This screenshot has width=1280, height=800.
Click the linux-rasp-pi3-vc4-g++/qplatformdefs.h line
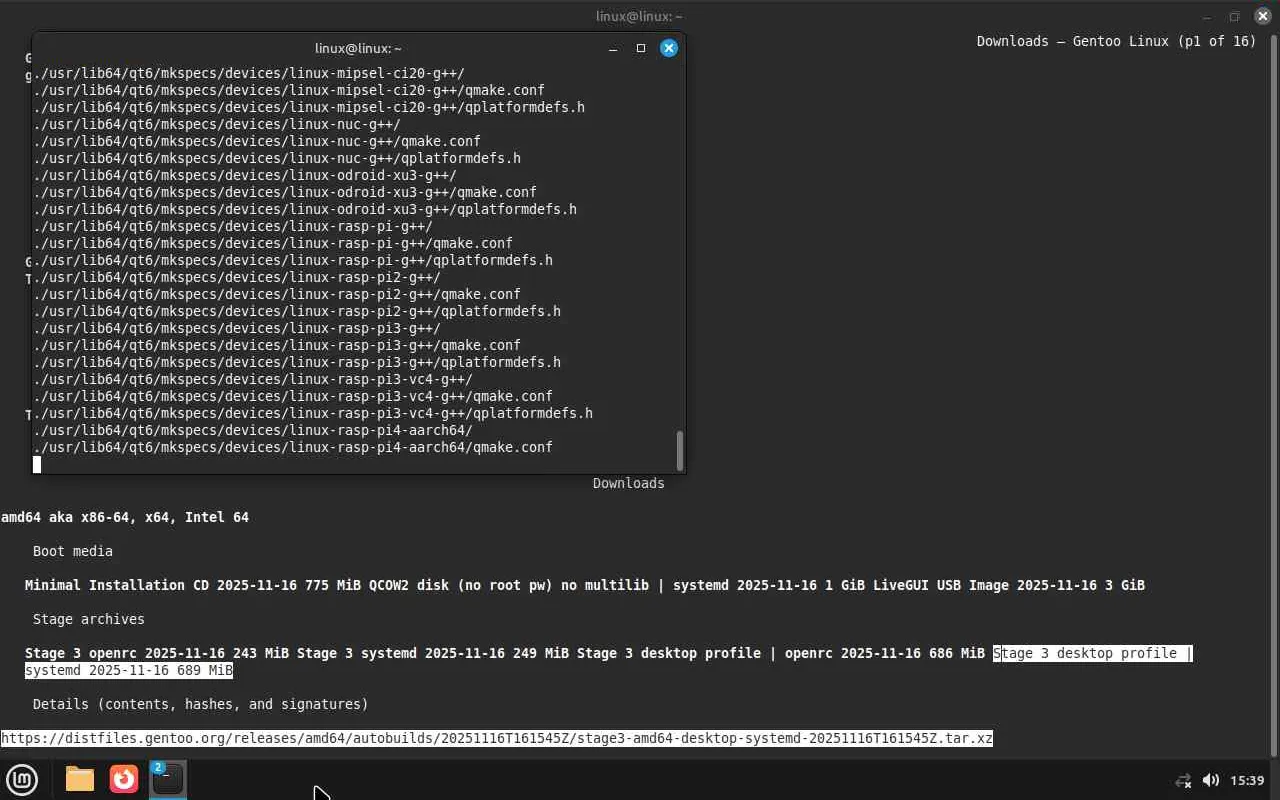pos(313,413)
